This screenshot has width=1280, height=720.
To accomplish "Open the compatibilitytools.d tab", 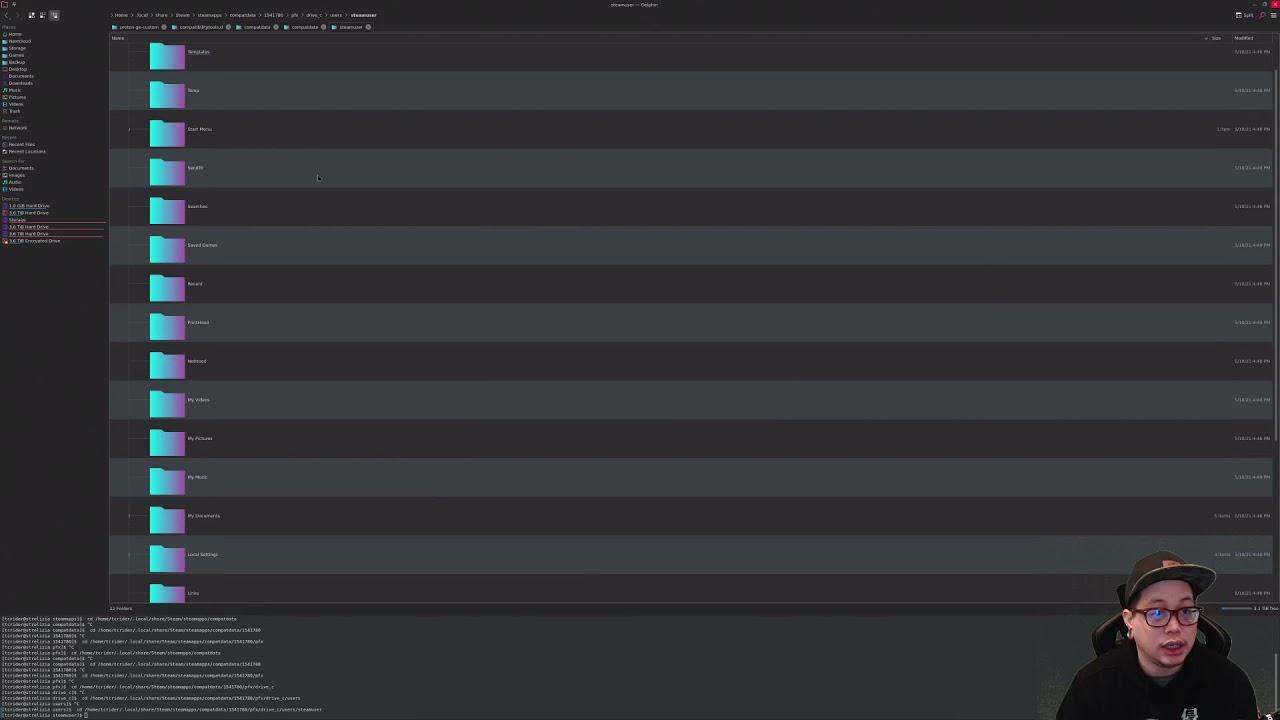I will pos(199,27).
